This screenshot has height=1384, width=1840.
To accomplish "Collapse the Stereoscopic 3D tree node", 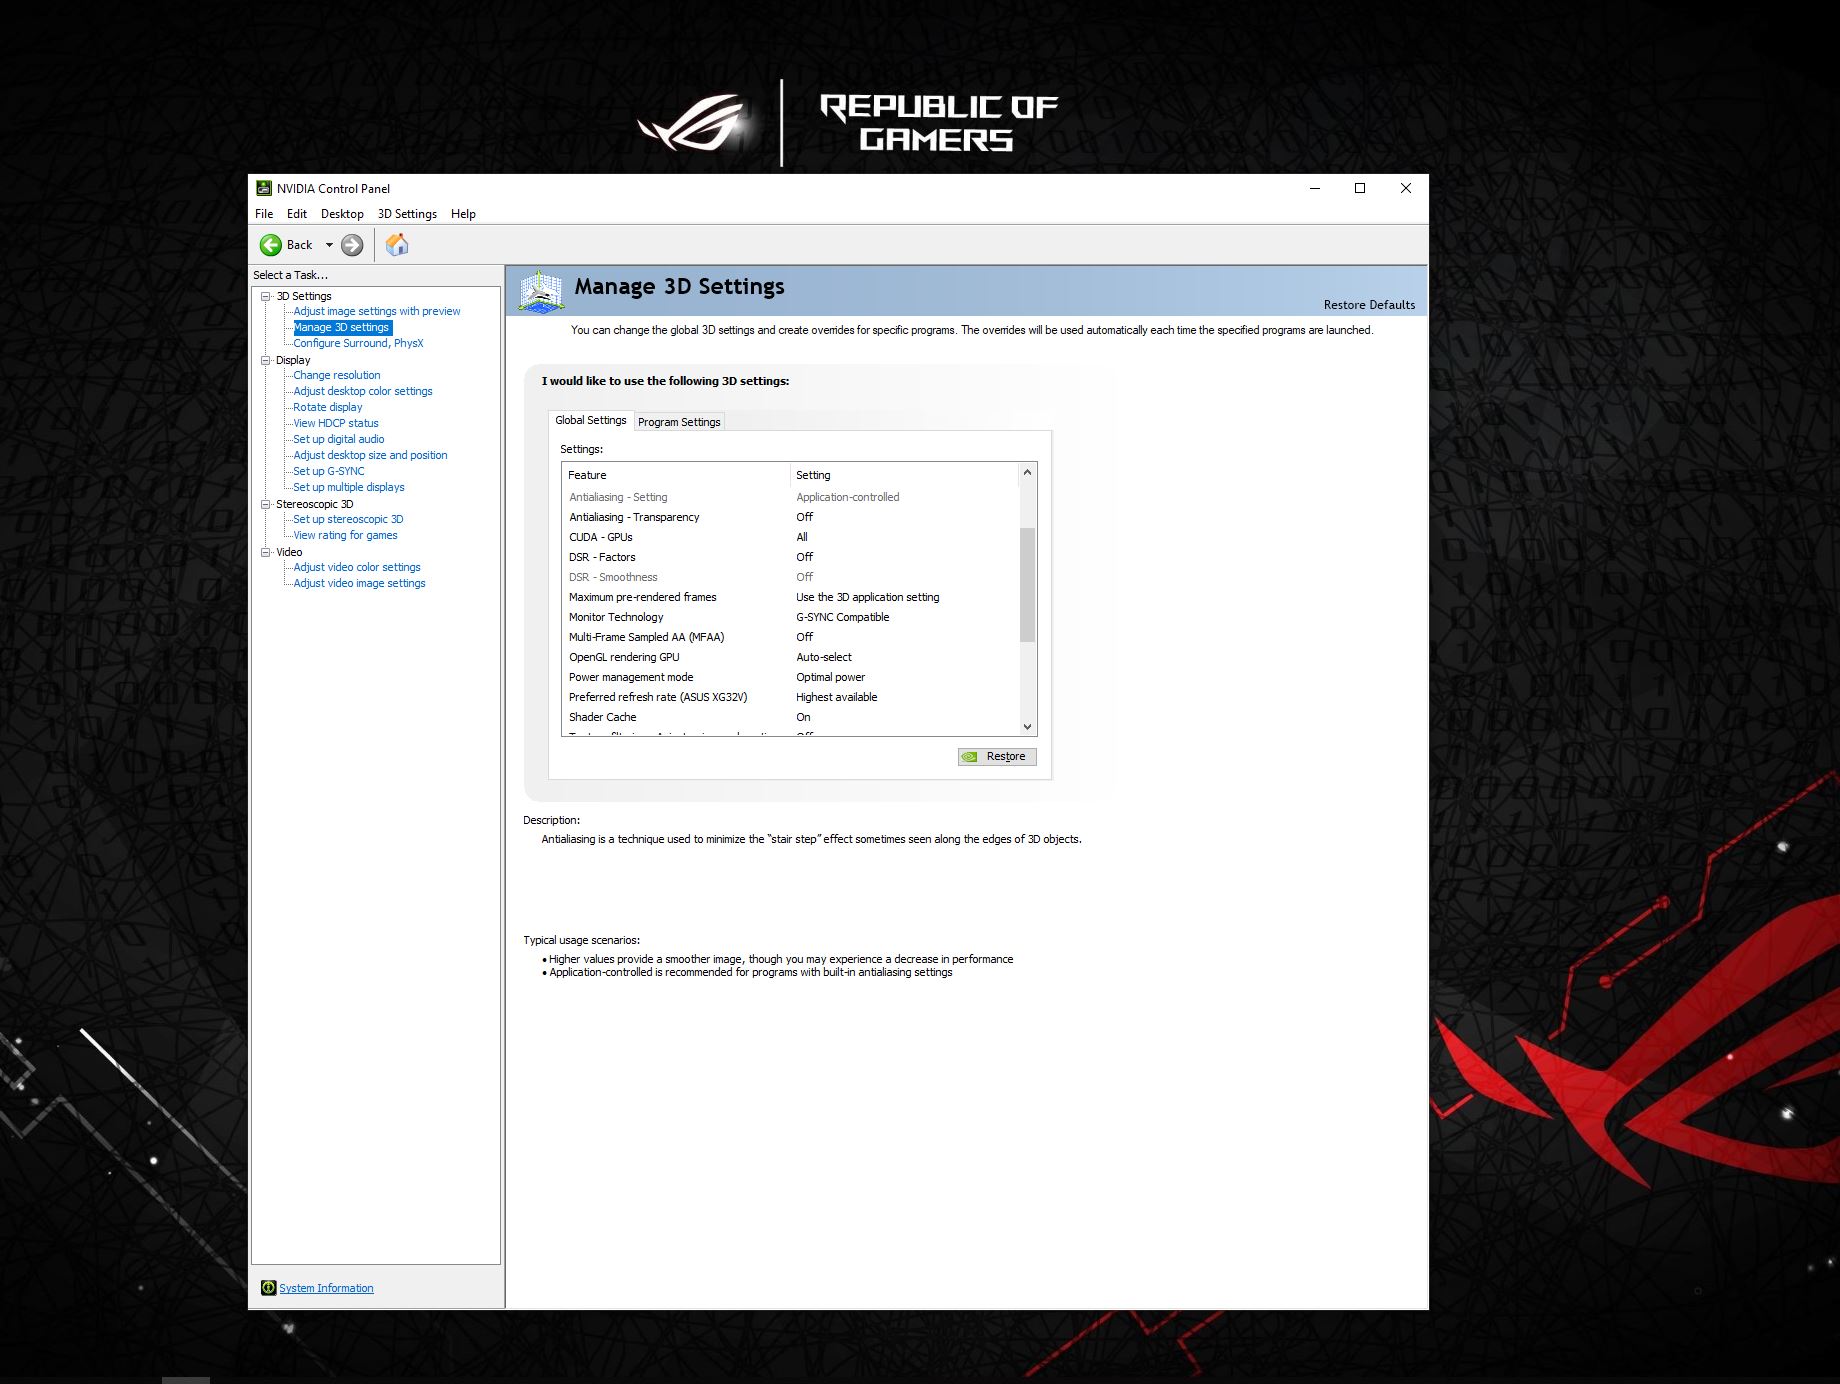I will coord(266,504).
